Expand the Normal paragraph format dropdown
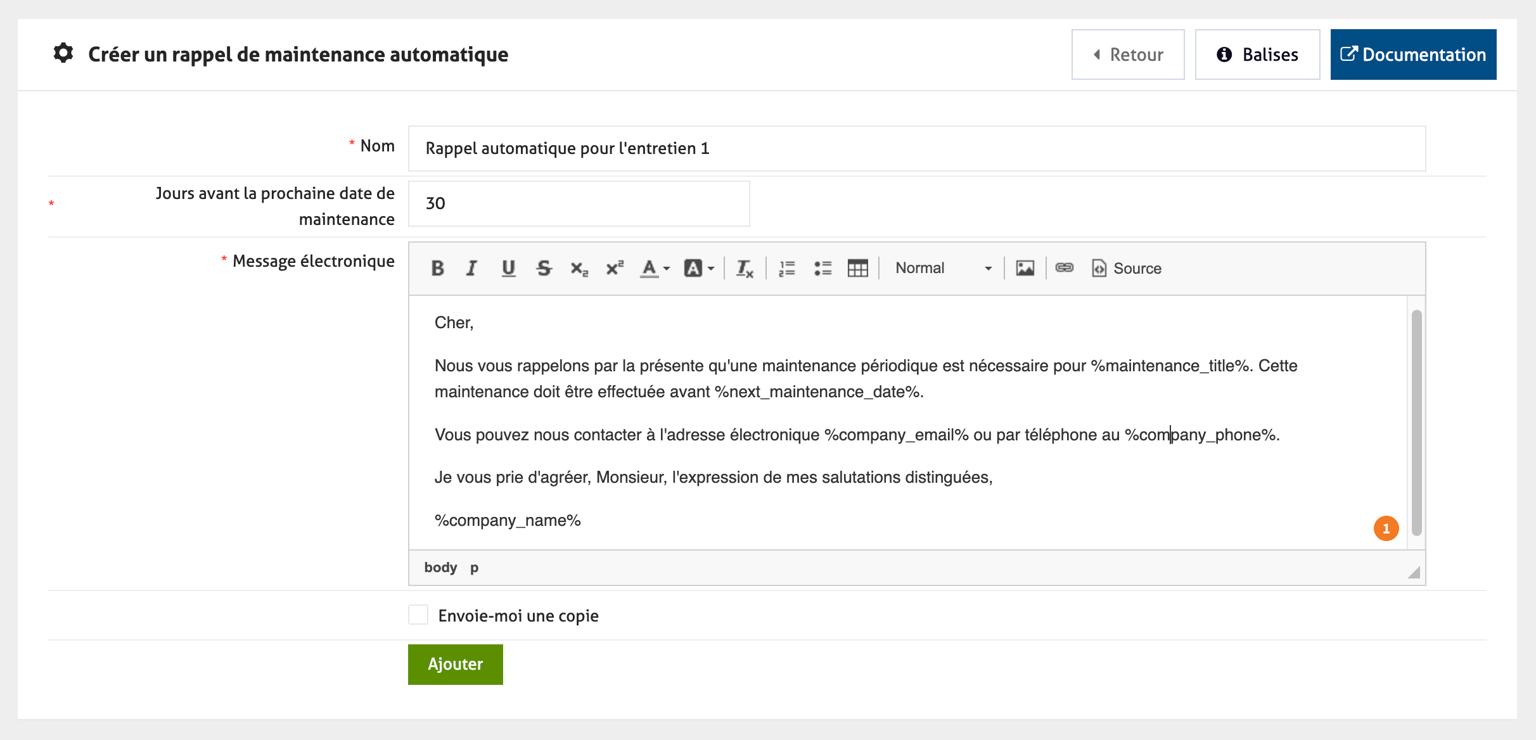Viewport: 1536px width, 740px height. tap(942, 268)
